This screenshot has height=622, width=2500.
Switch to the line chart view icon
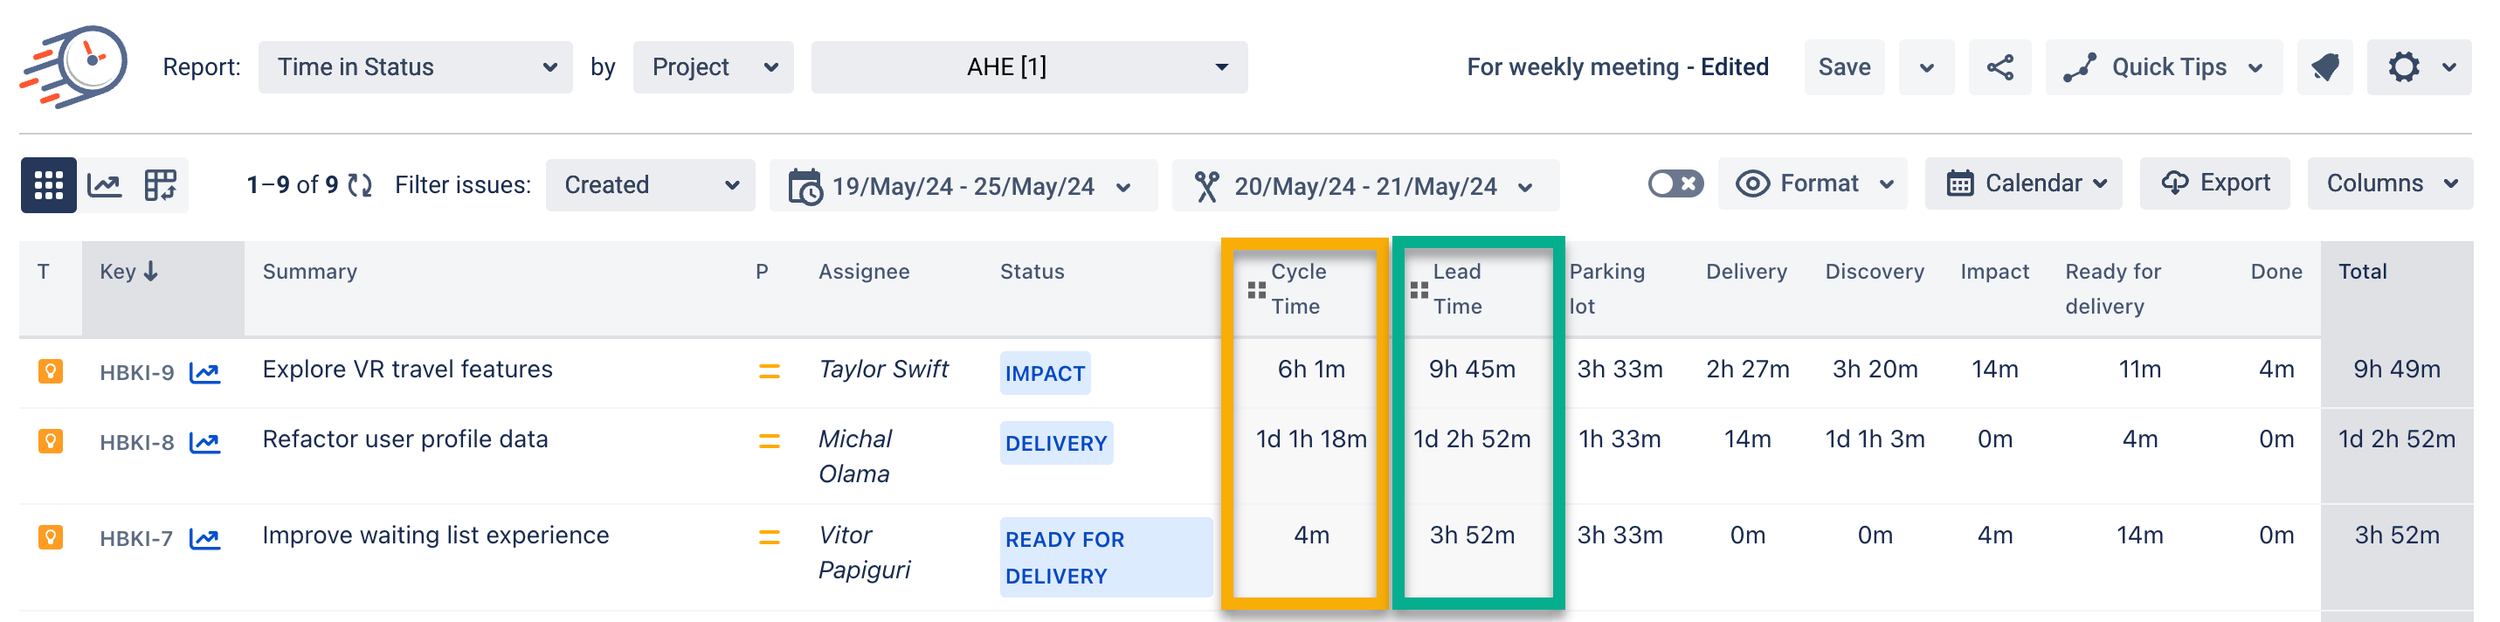click(x=105, y=185)
